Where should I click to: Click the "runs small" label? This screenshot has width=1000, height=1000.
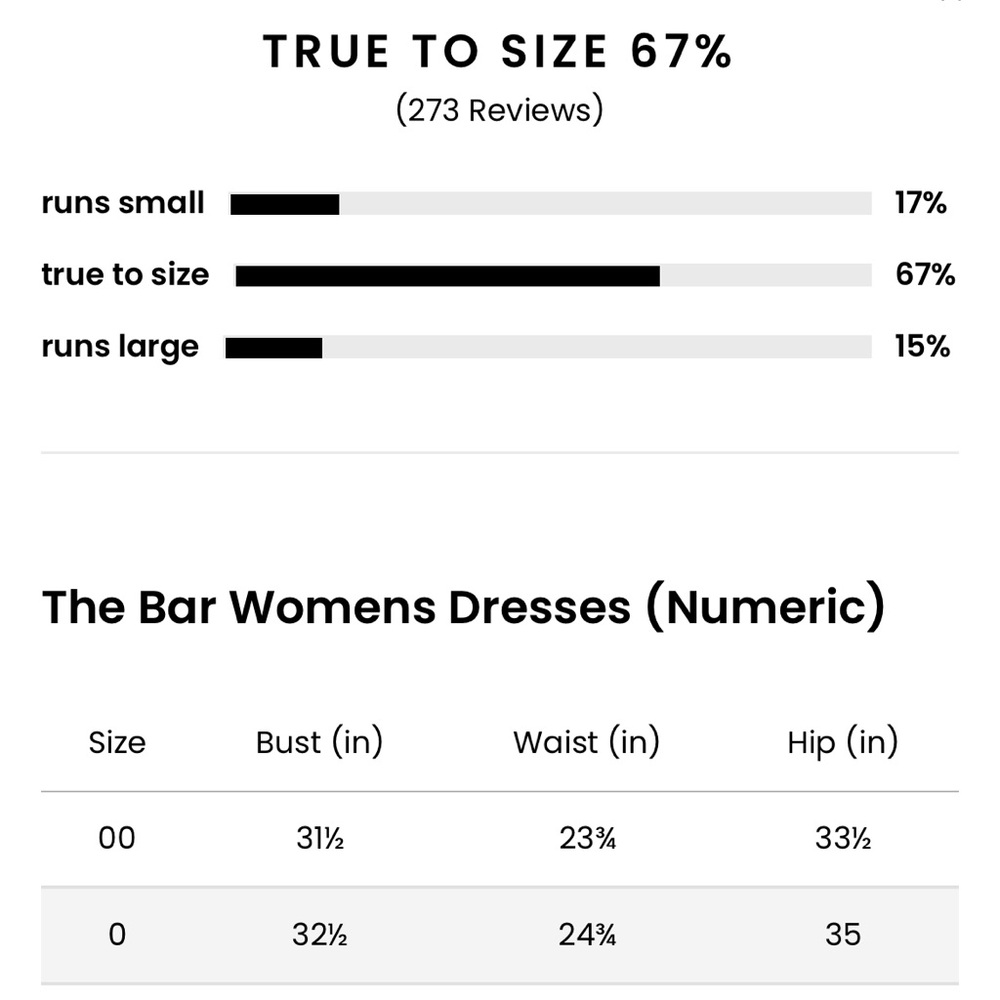[123, 203]
